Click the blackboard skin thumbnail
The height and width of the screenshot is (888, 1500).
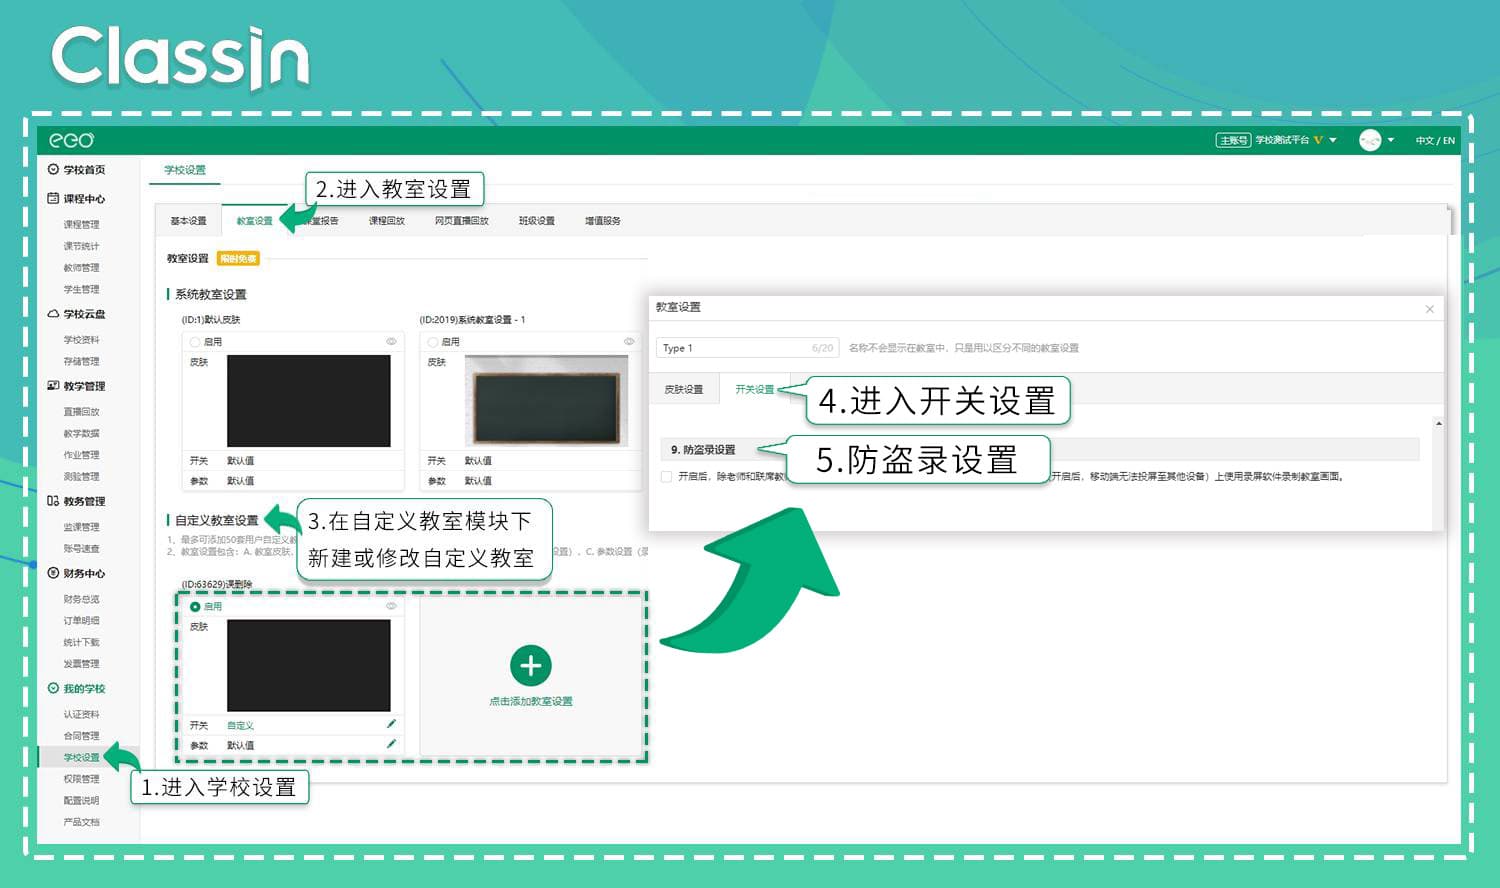(x=545, y=401)
